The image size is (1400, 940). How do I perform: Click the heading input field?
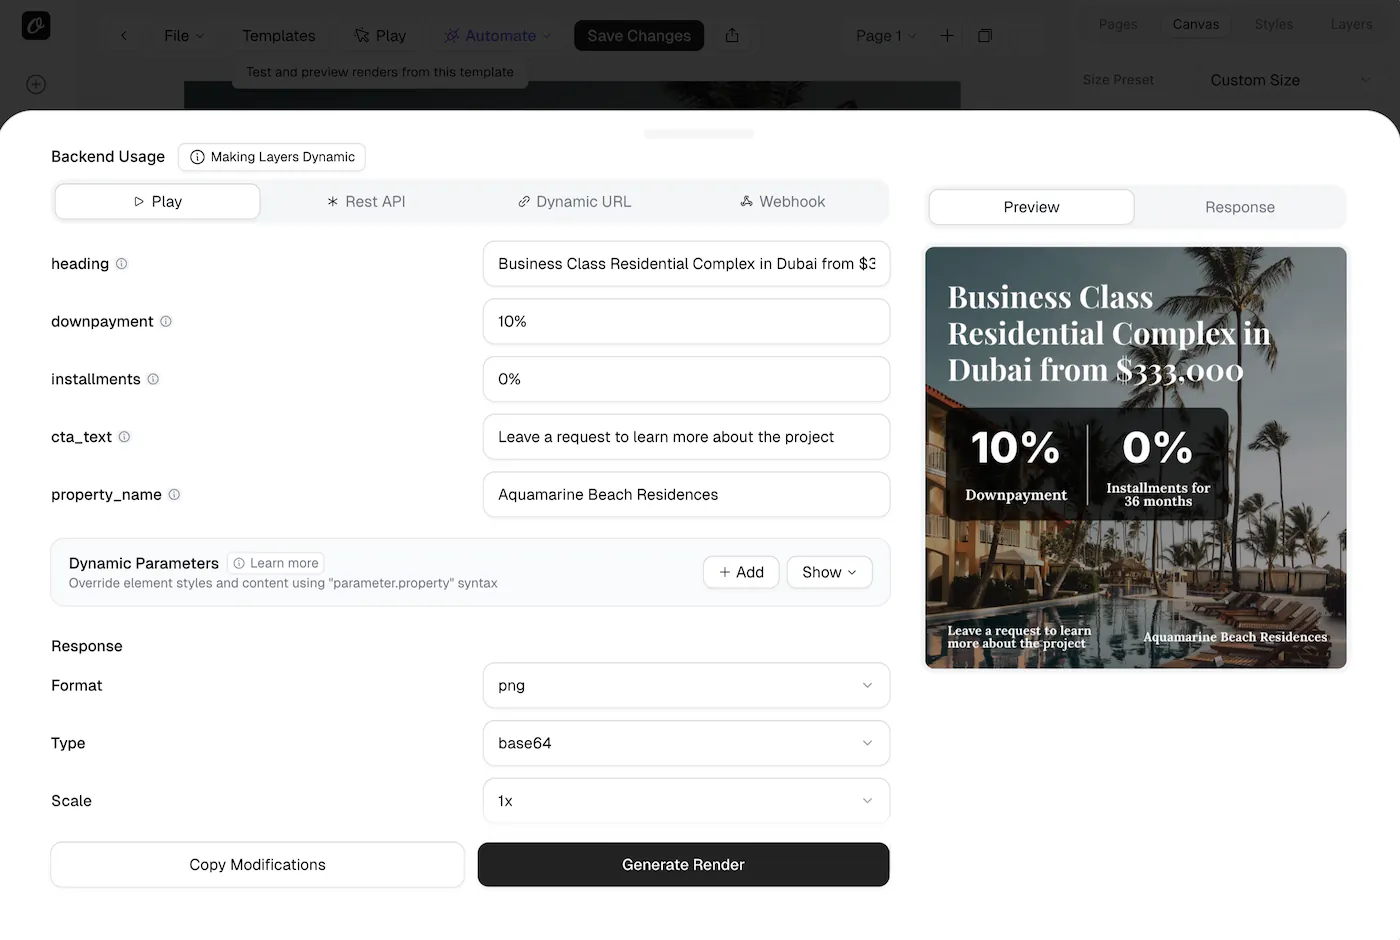click(686, 264)
